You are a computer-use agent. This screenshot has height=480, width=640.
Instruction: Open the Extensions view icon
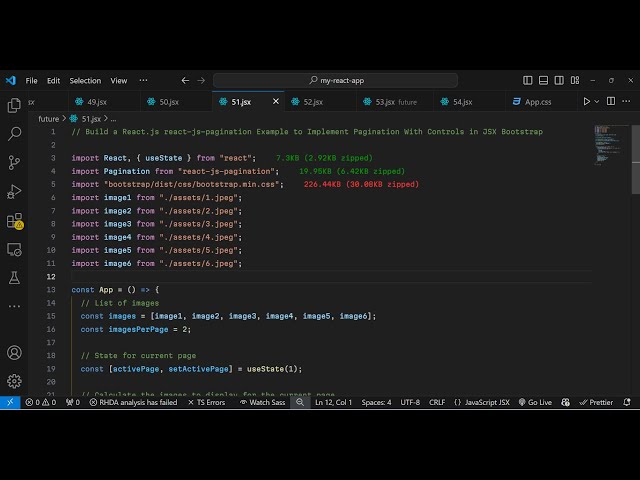click(x=14, y=221)
